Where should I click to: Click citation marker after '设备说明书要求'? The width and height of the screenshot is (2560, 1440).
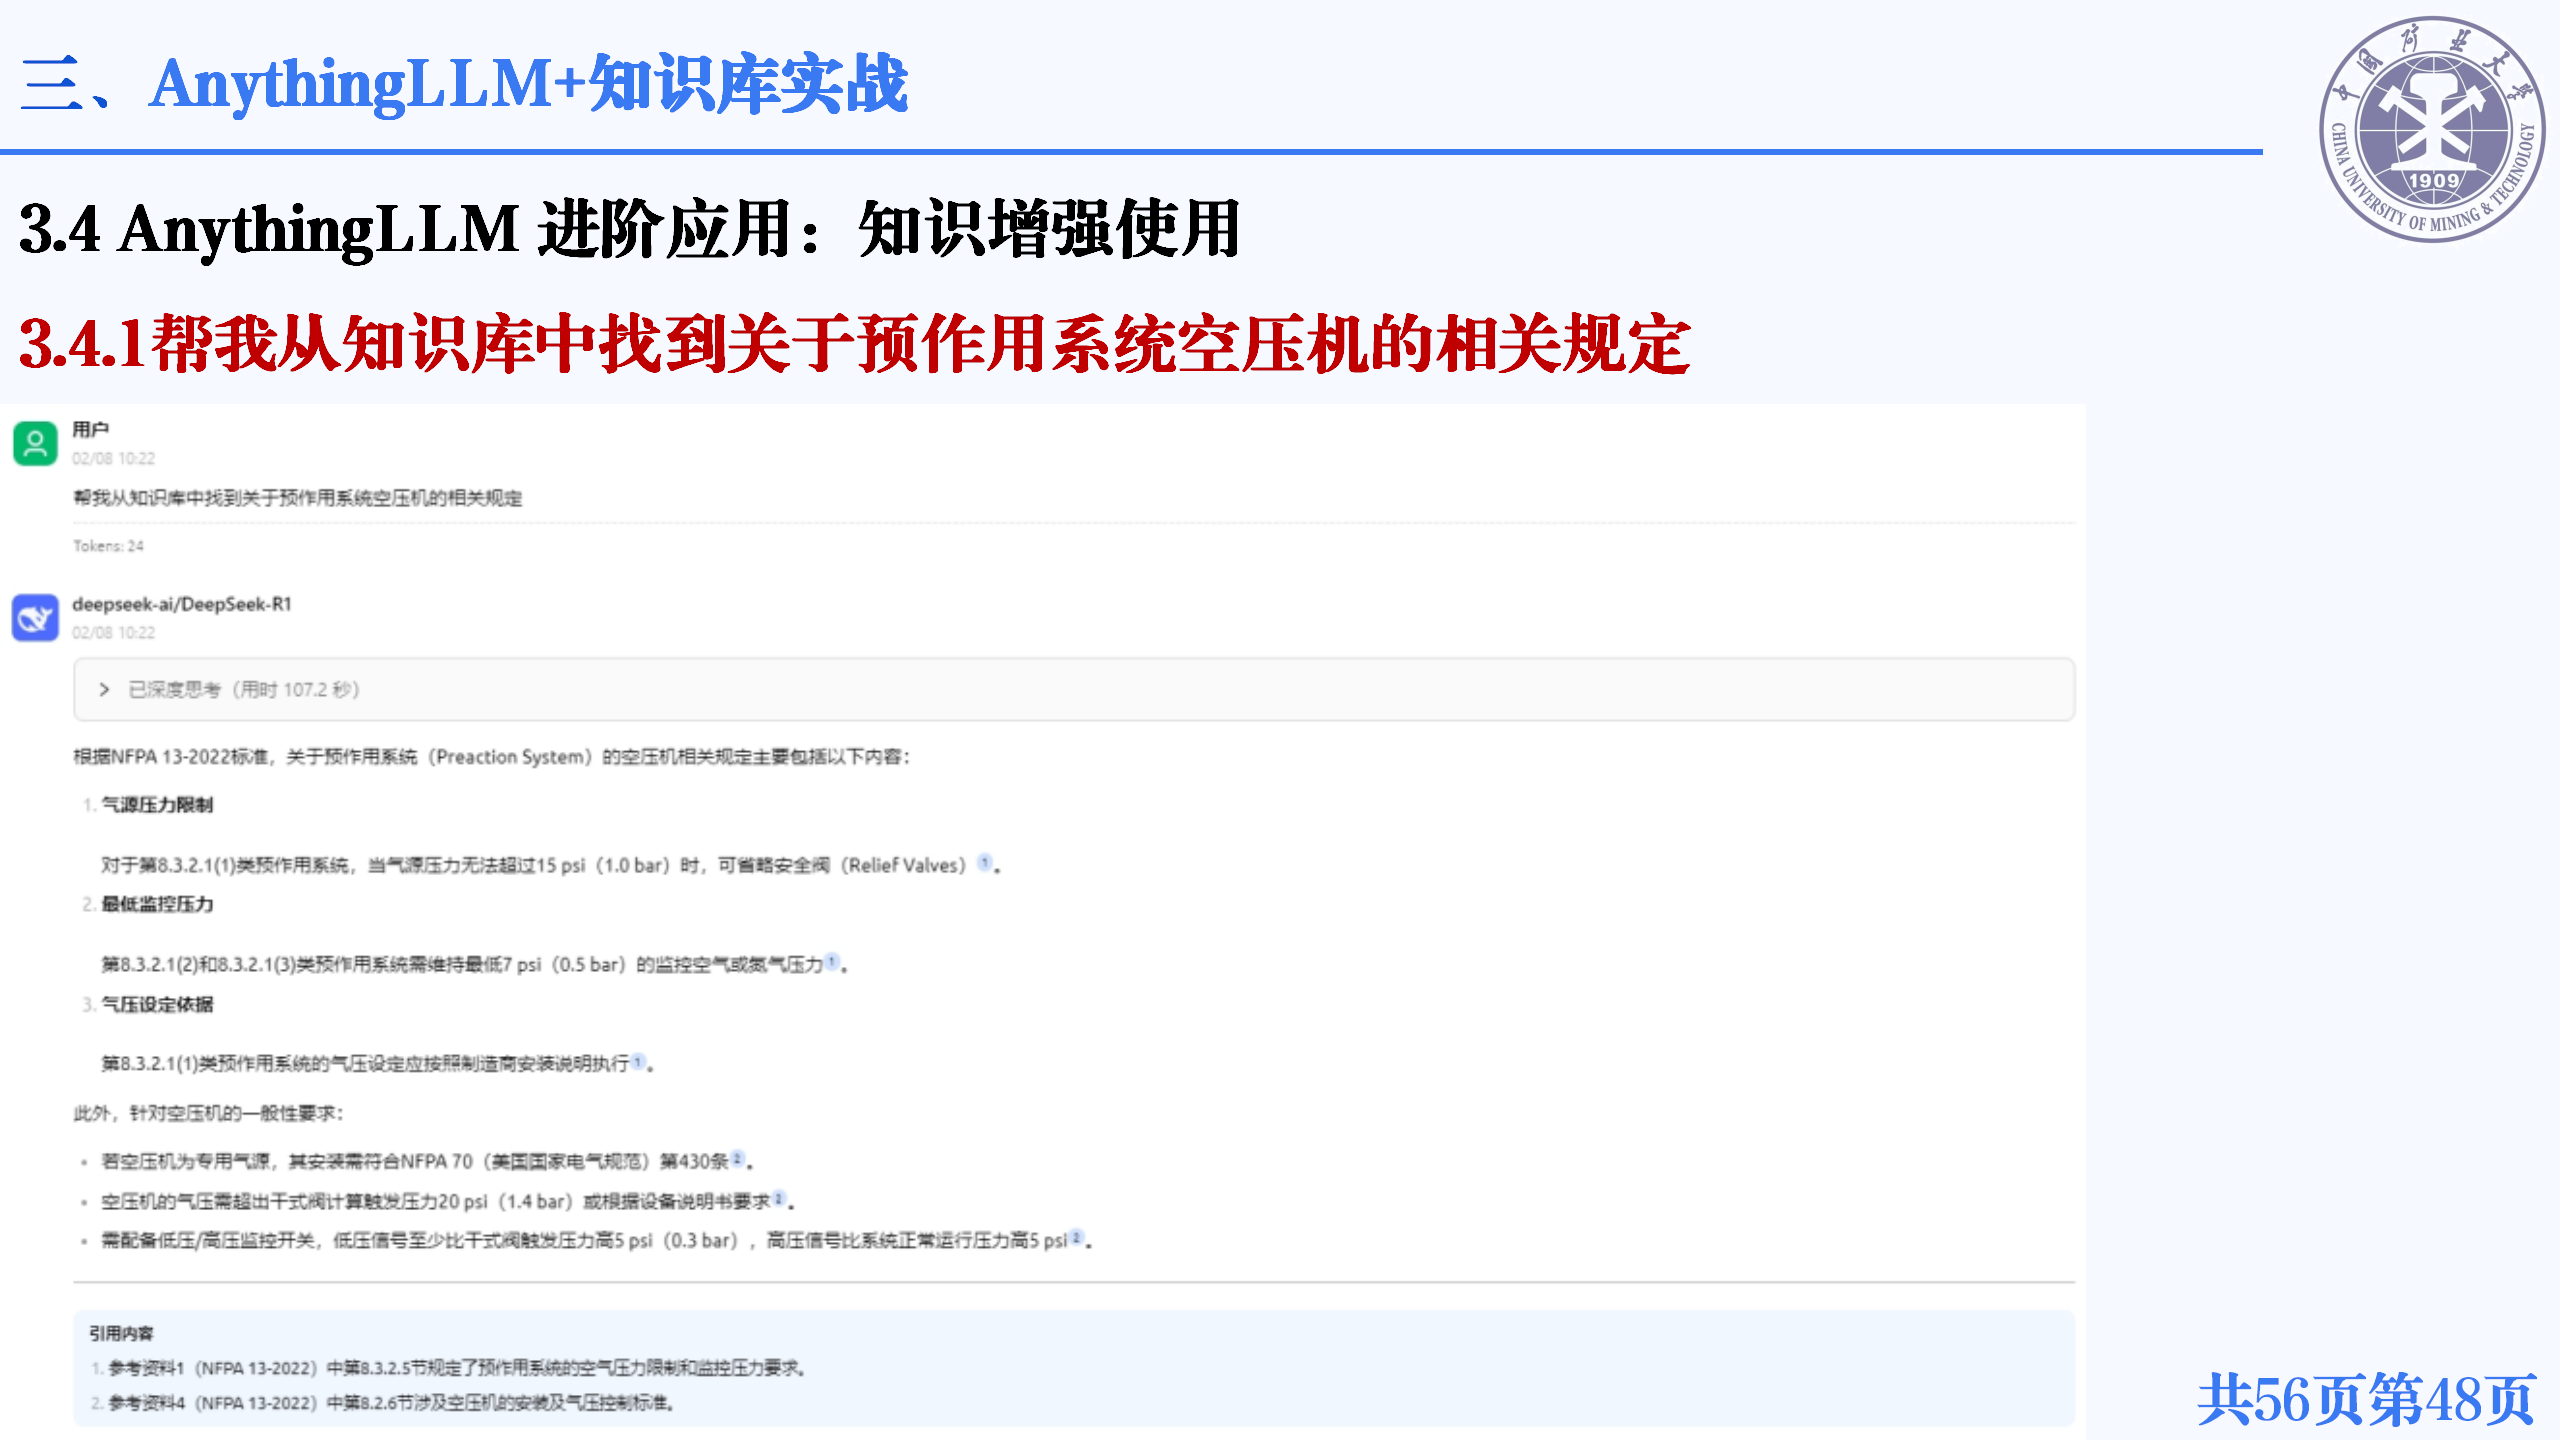point(778,1198)
